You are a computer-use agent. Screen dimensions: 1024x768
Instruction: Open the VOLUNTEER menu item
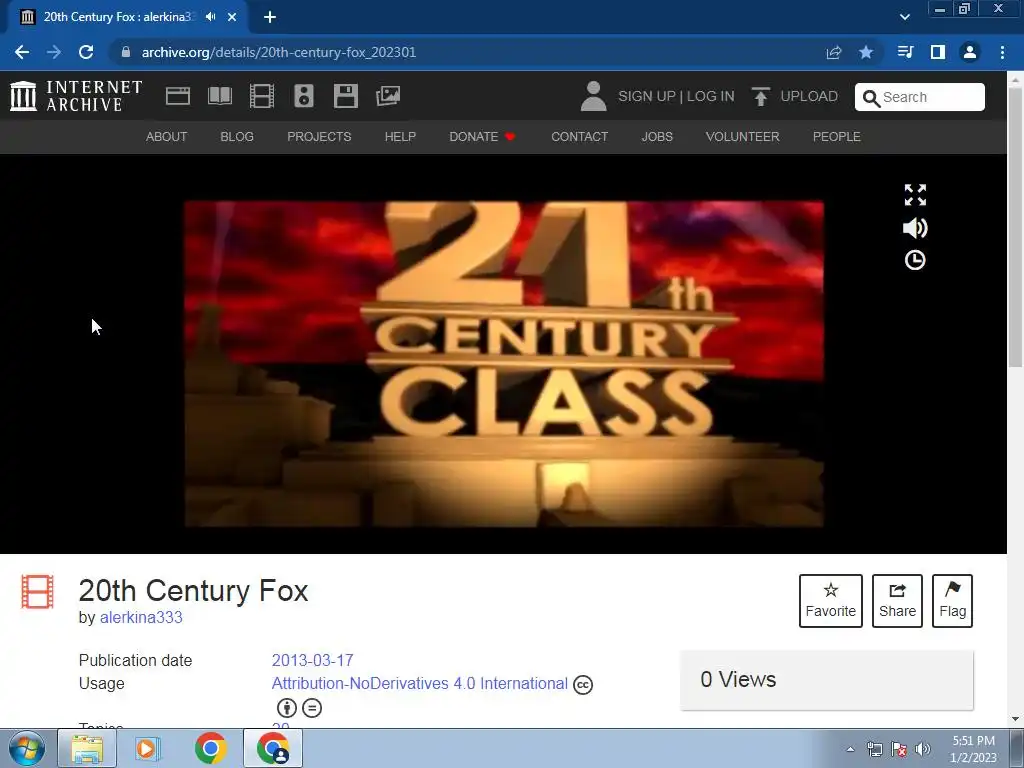click(743, 136)
